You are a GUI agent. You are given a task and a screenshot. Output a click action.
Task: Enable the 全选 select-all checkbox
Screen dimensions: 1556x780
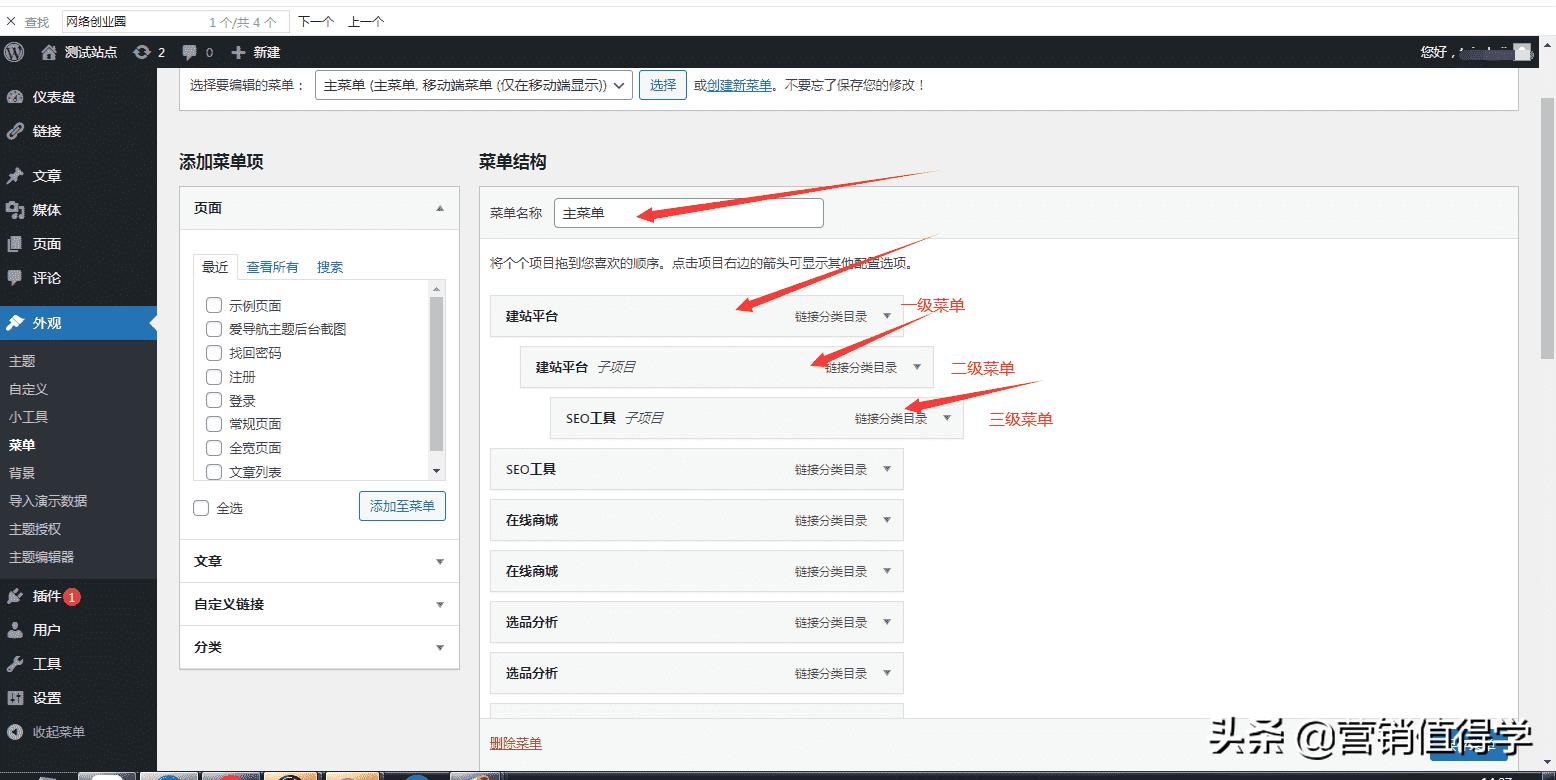[201, 508]
